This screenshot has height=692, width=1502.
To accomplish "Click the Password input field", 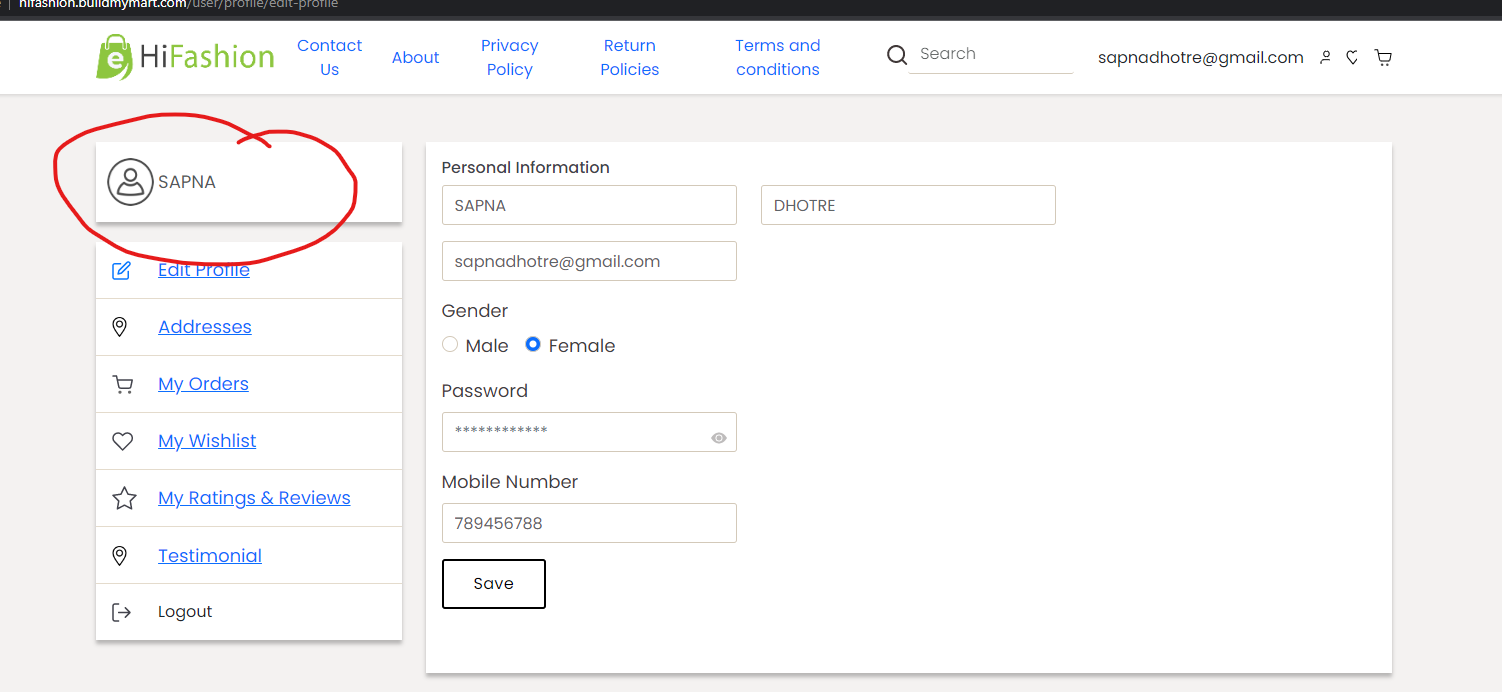I will click(589, 432).
